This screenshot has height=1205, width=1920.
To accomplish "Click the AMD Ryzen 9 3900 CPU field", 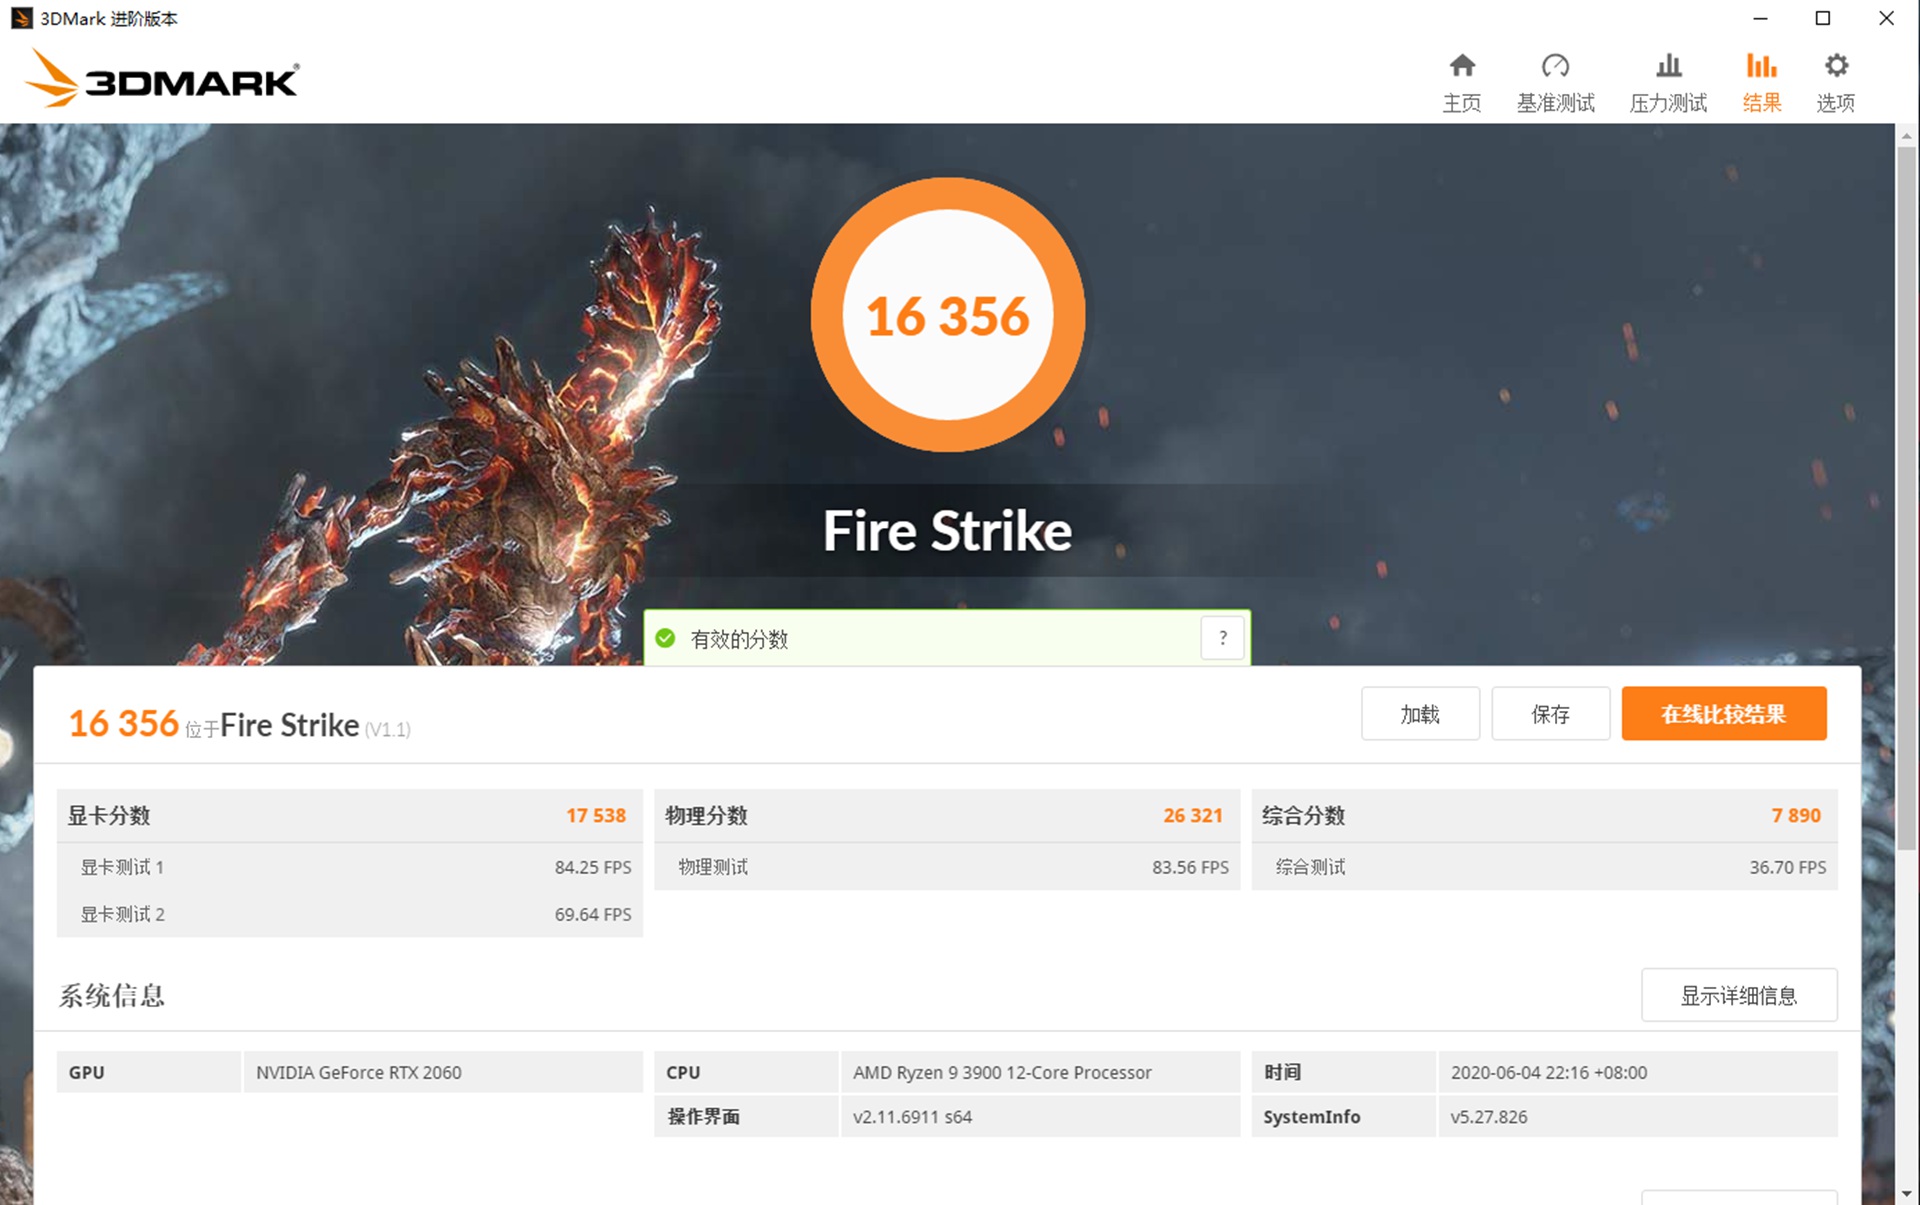I will 1001,1072.
